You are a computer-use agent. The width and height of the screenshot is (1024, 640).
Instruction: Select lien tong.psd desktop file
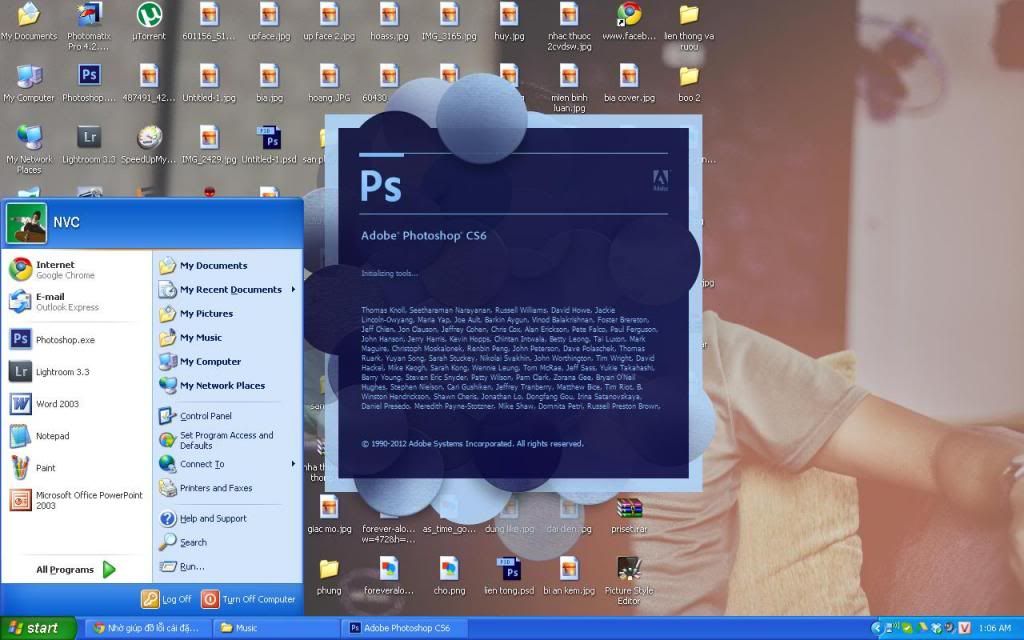pyautogui.click(x=509, y=576)
